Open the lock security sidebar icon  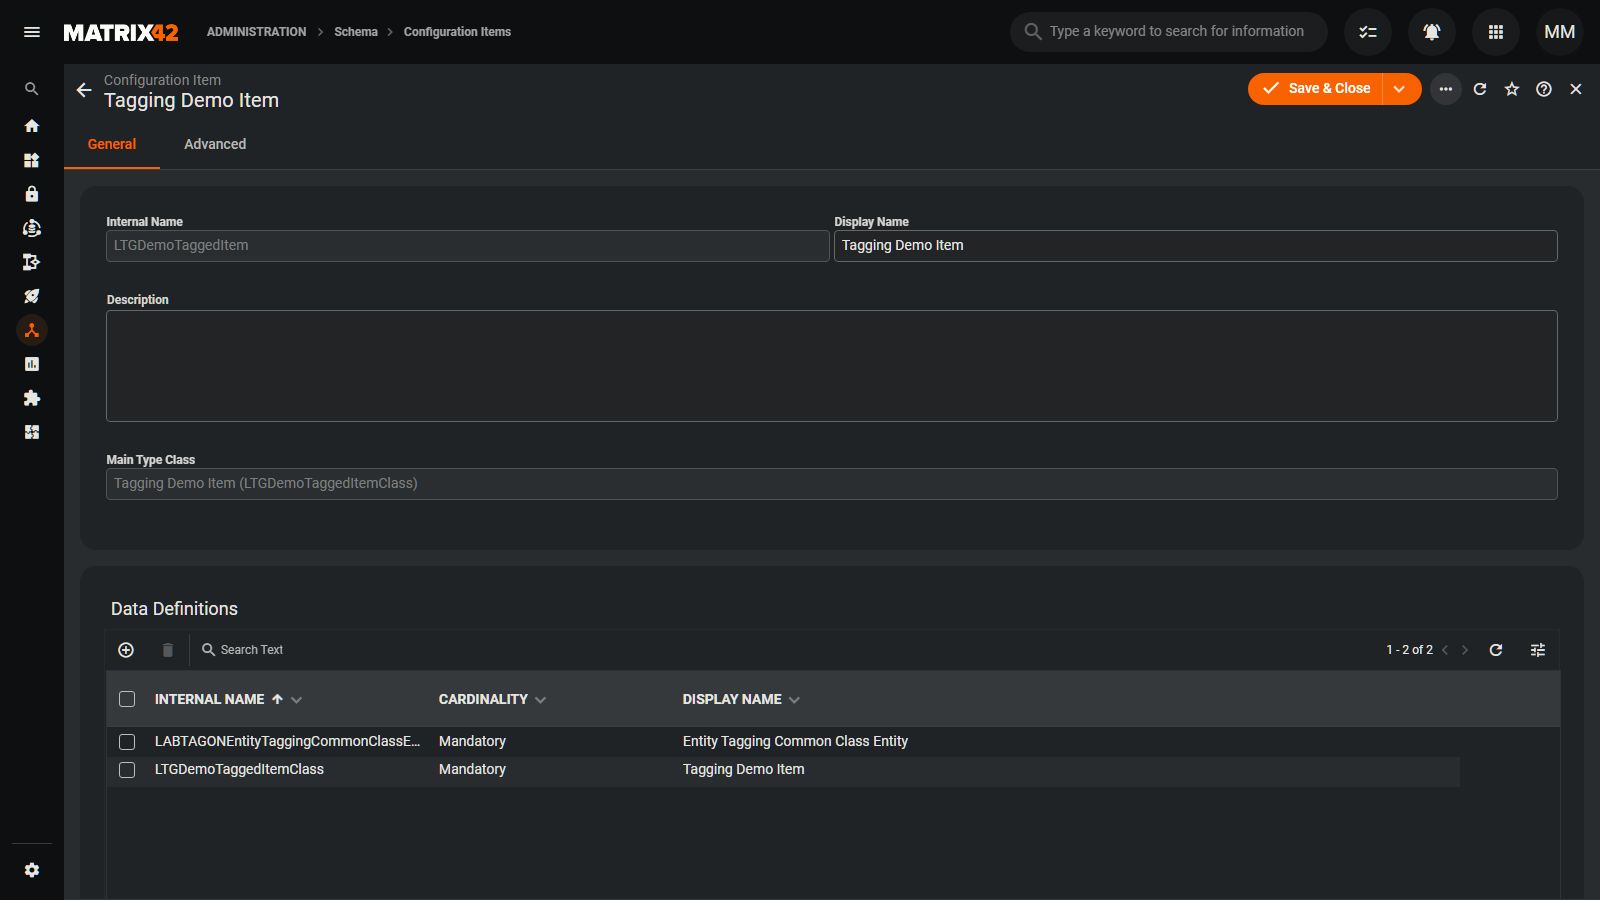click(32, 194)
